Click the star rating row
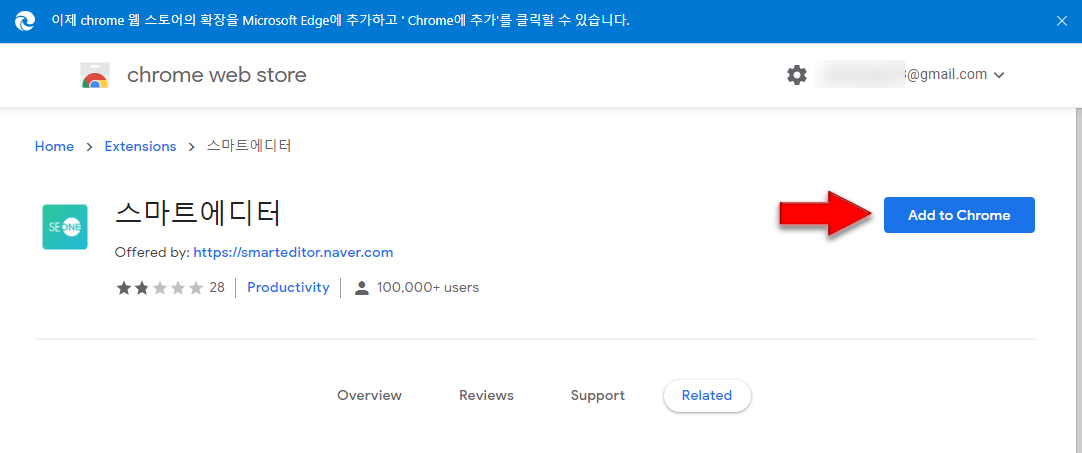 (160, 287)
